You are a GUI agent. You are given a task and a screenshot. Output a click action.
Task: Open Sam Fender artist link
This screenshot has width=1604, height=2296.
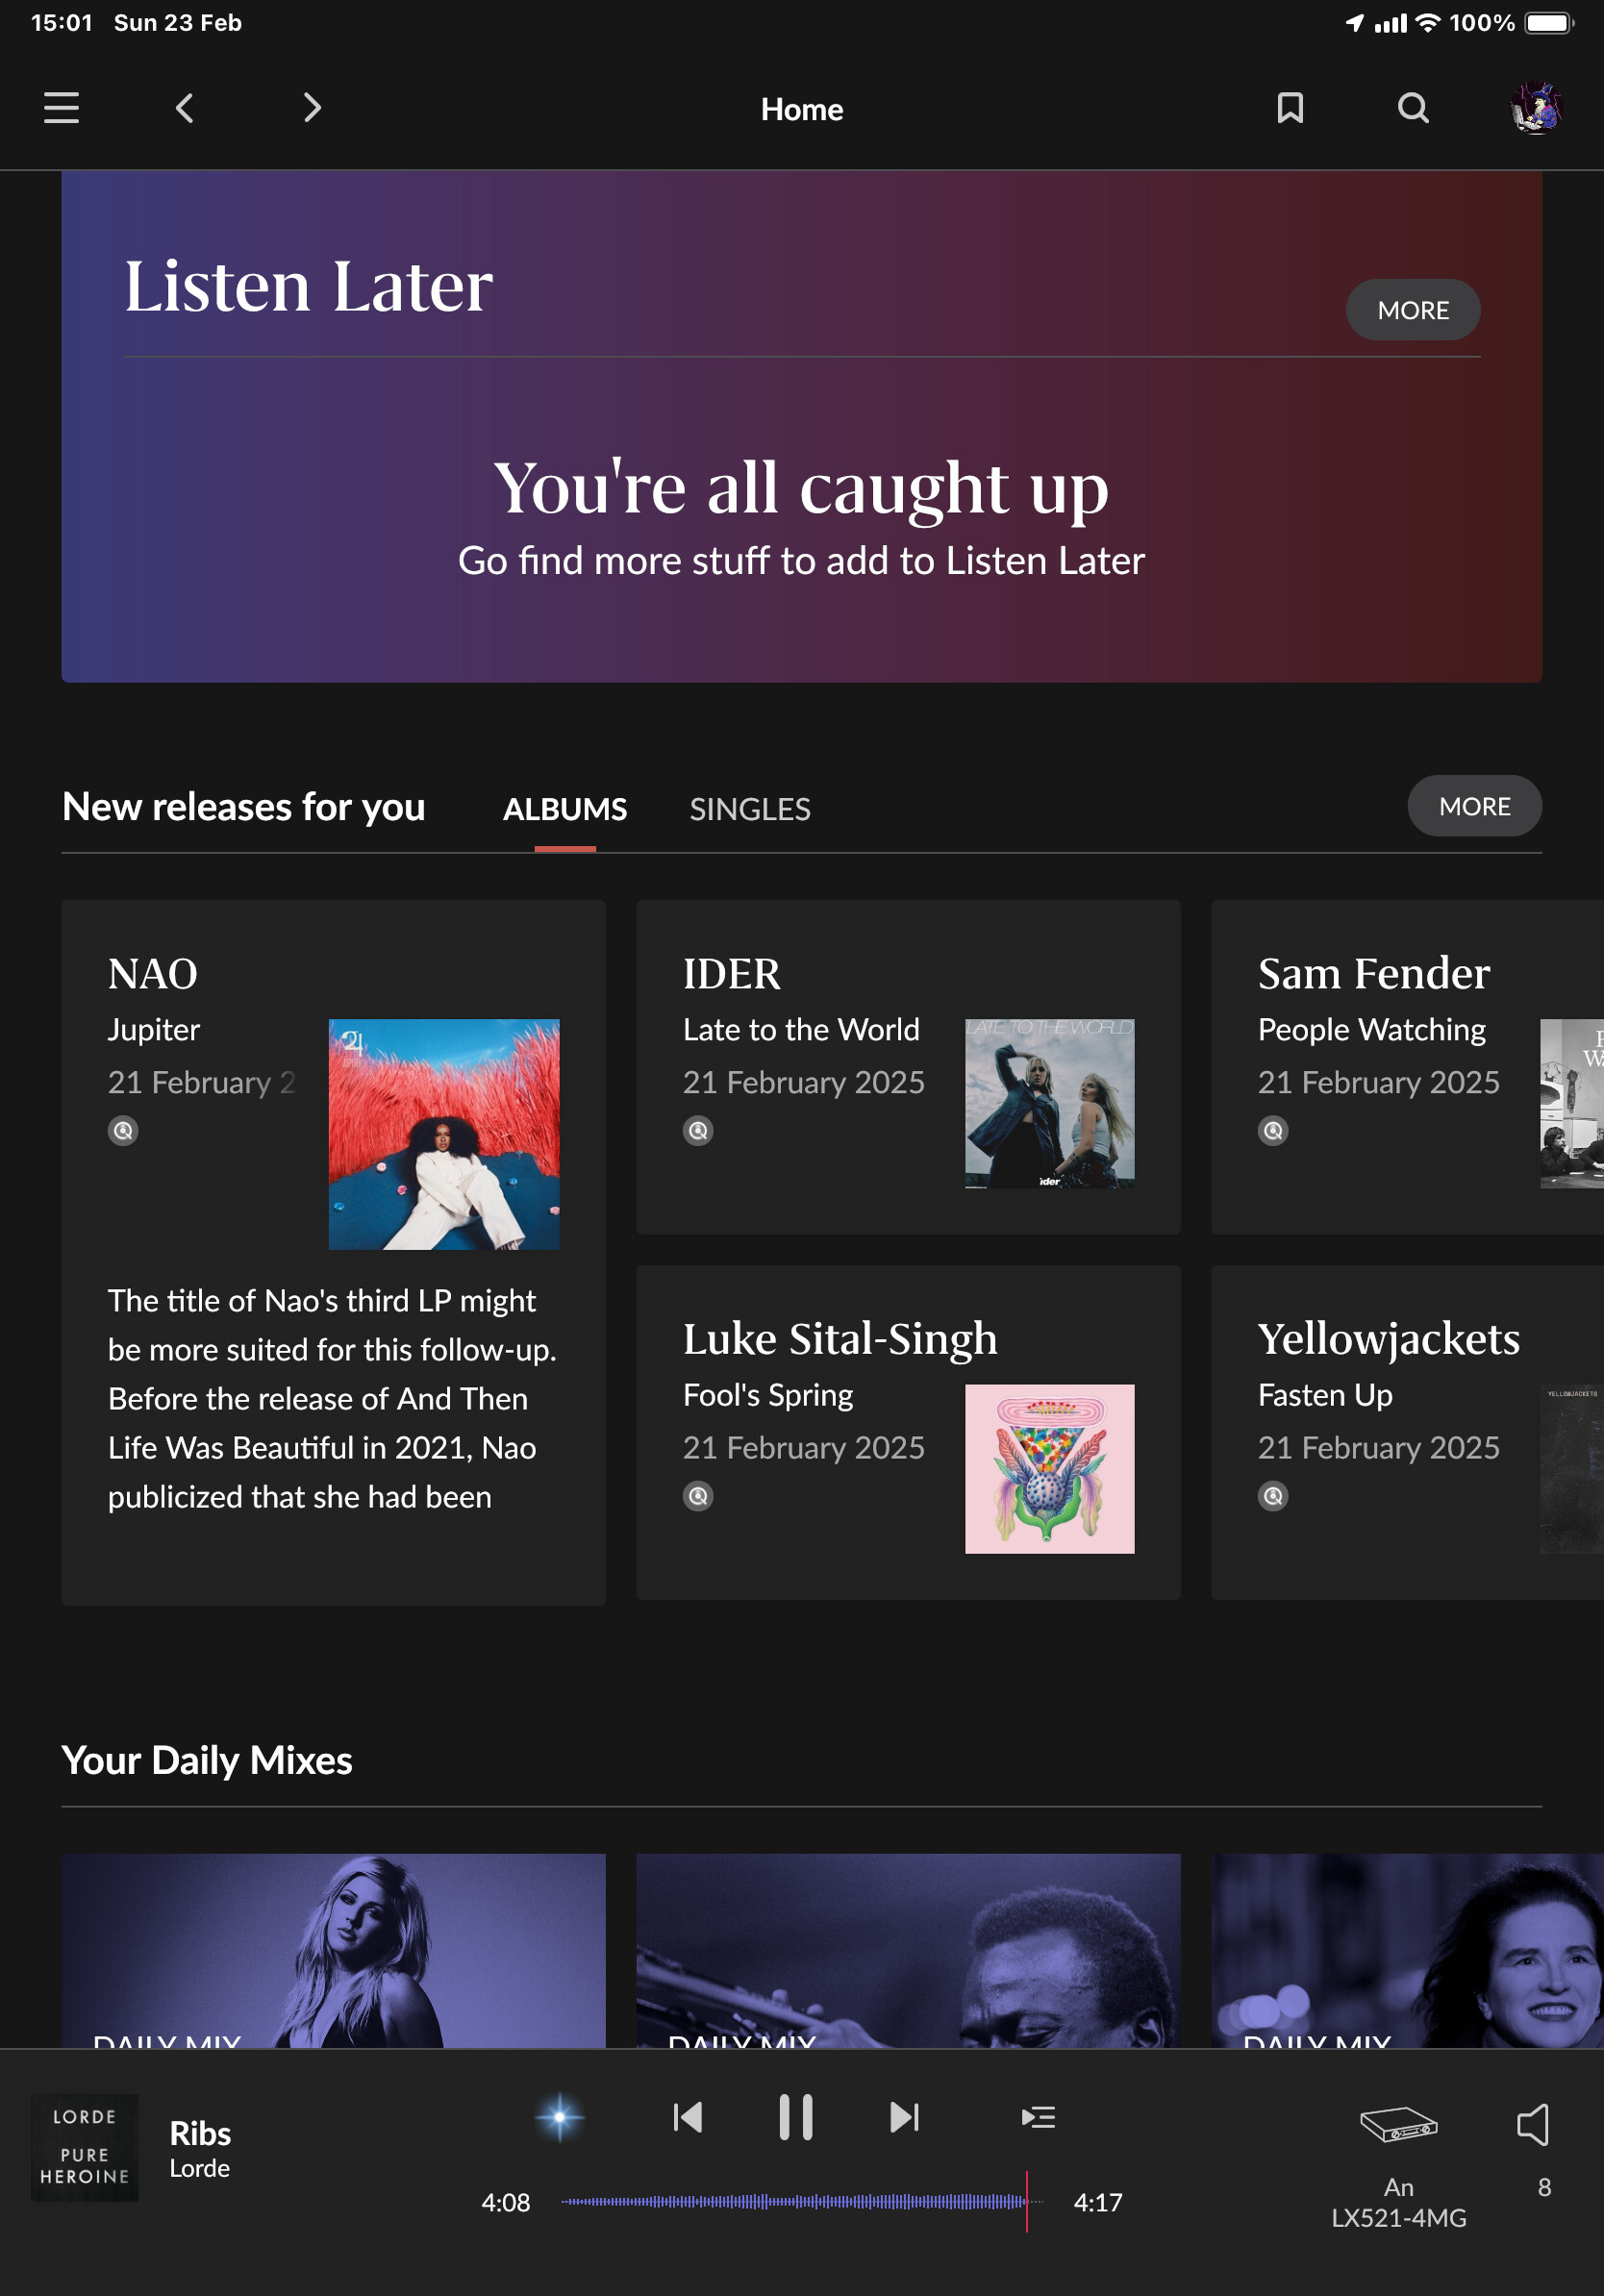click(x=1374, y=973)
